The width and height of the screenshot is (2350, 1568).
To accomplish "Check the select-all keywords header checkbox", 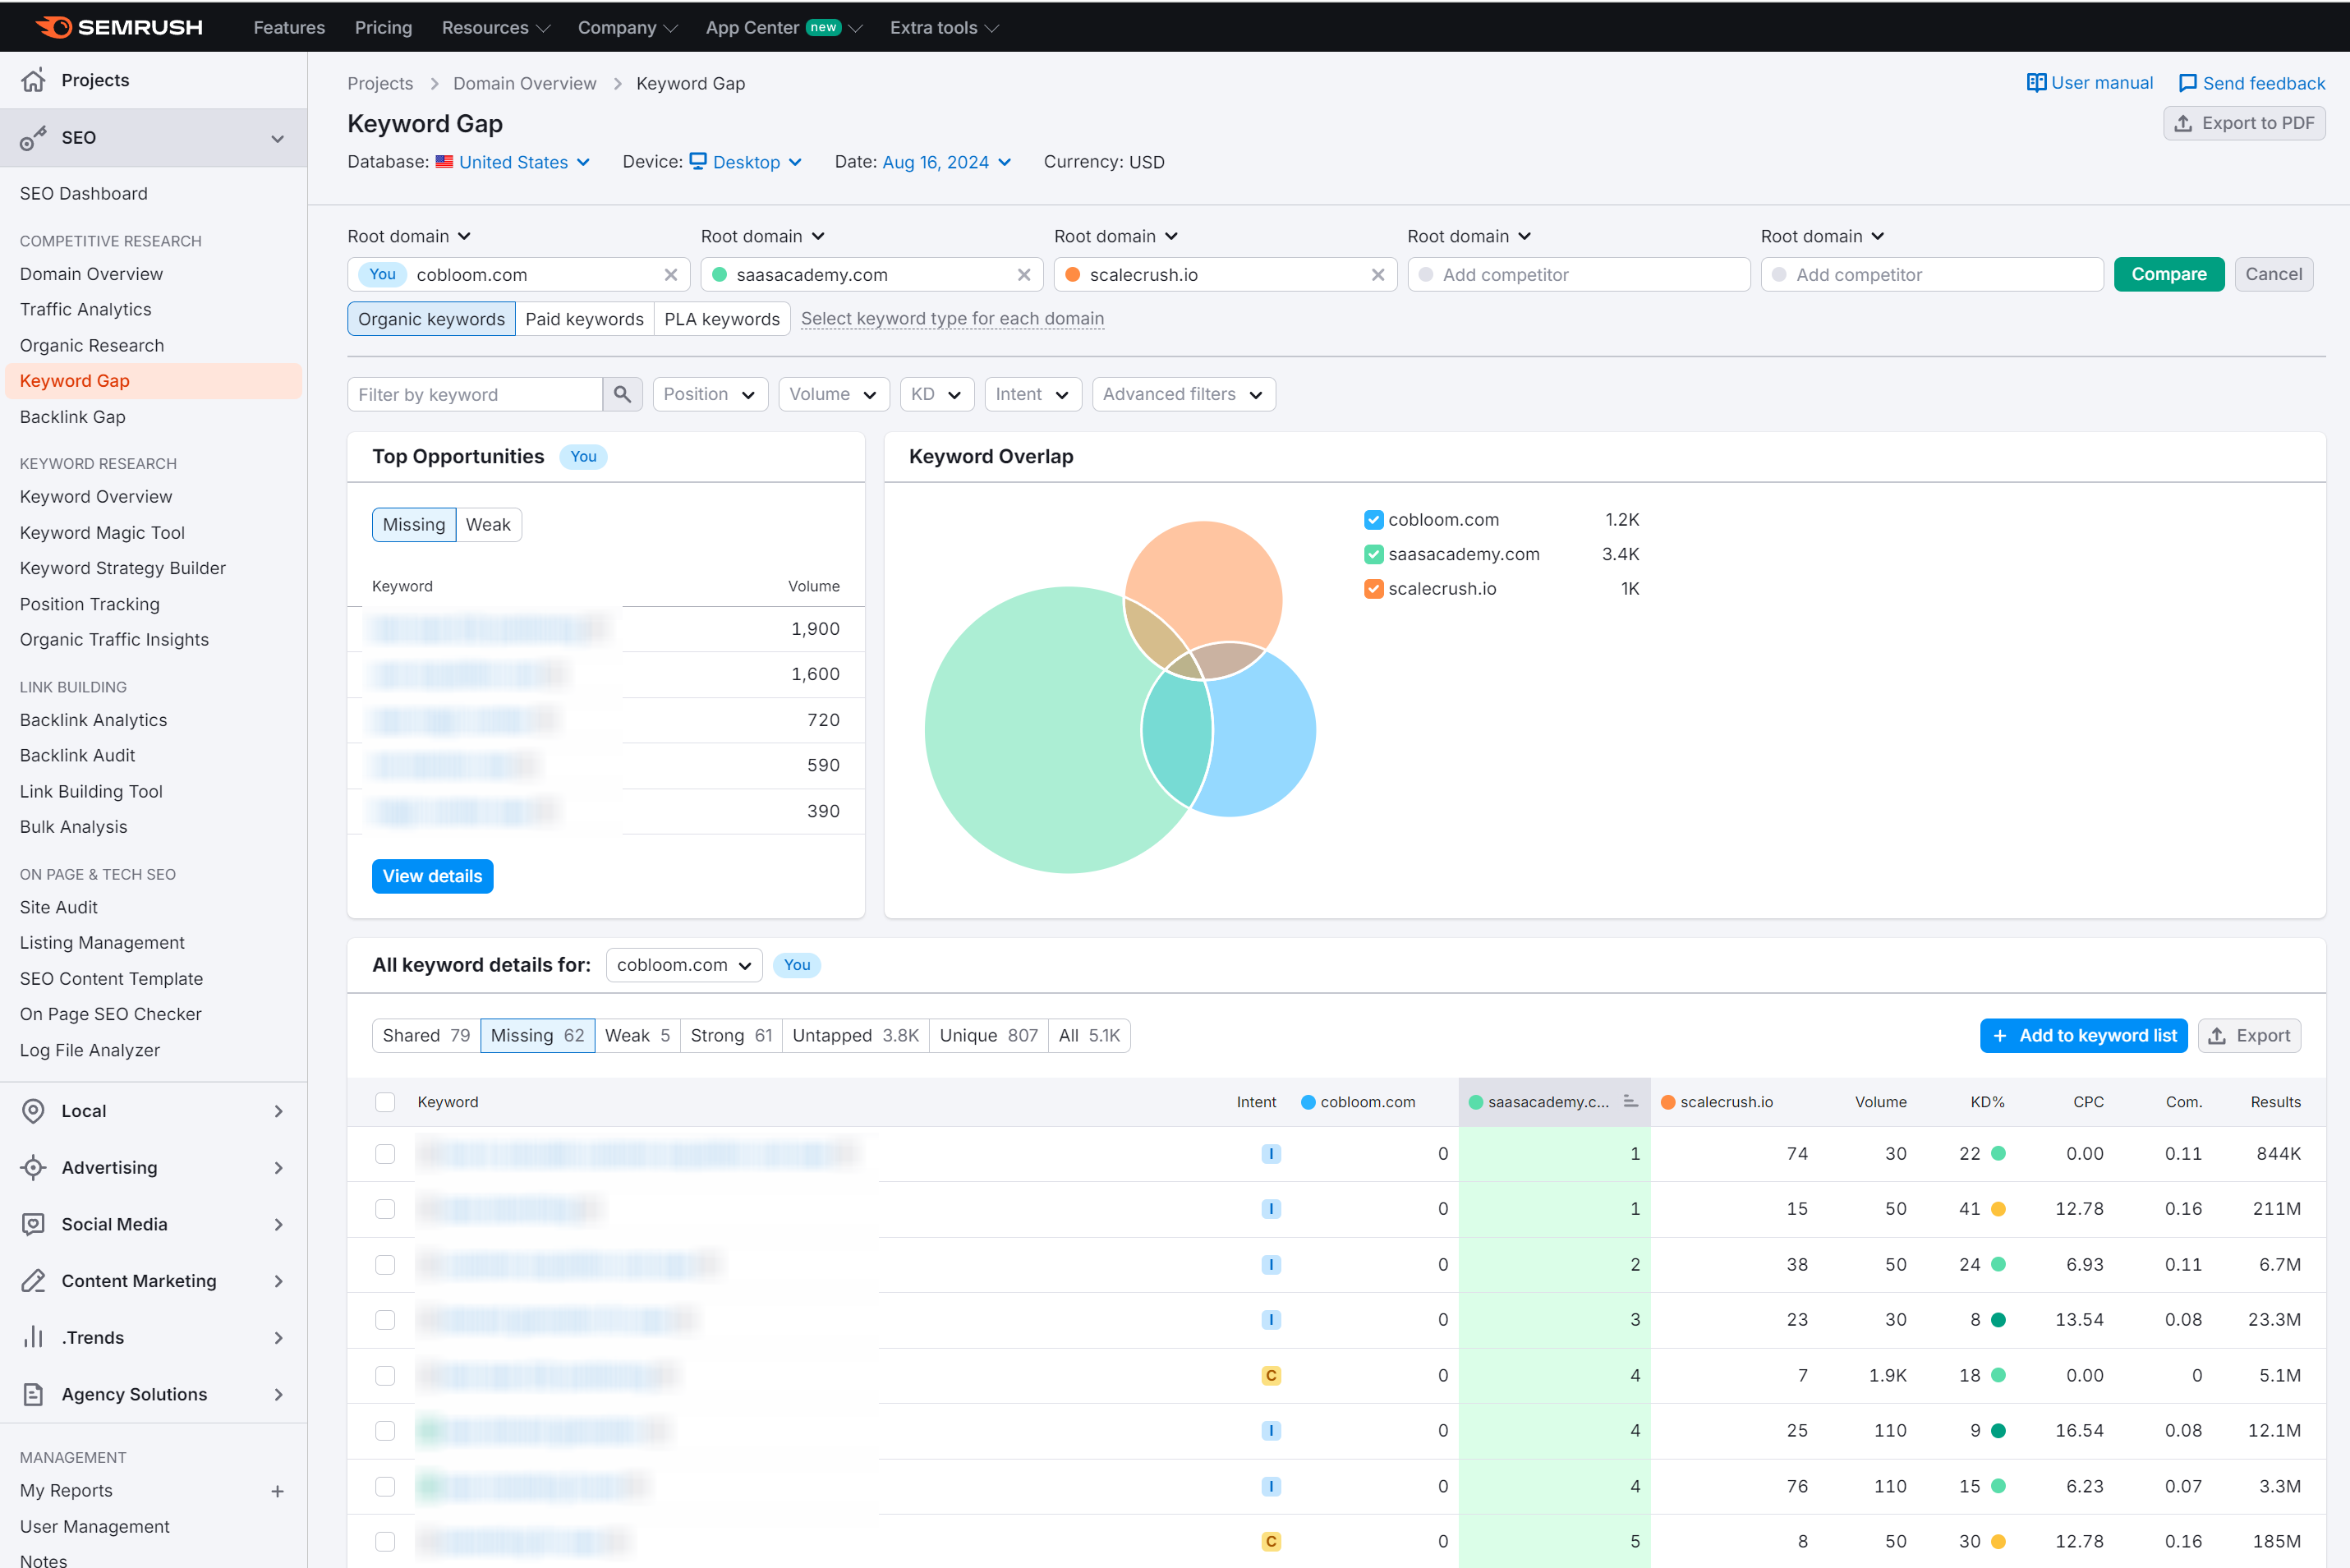I will click(385, 1102).
